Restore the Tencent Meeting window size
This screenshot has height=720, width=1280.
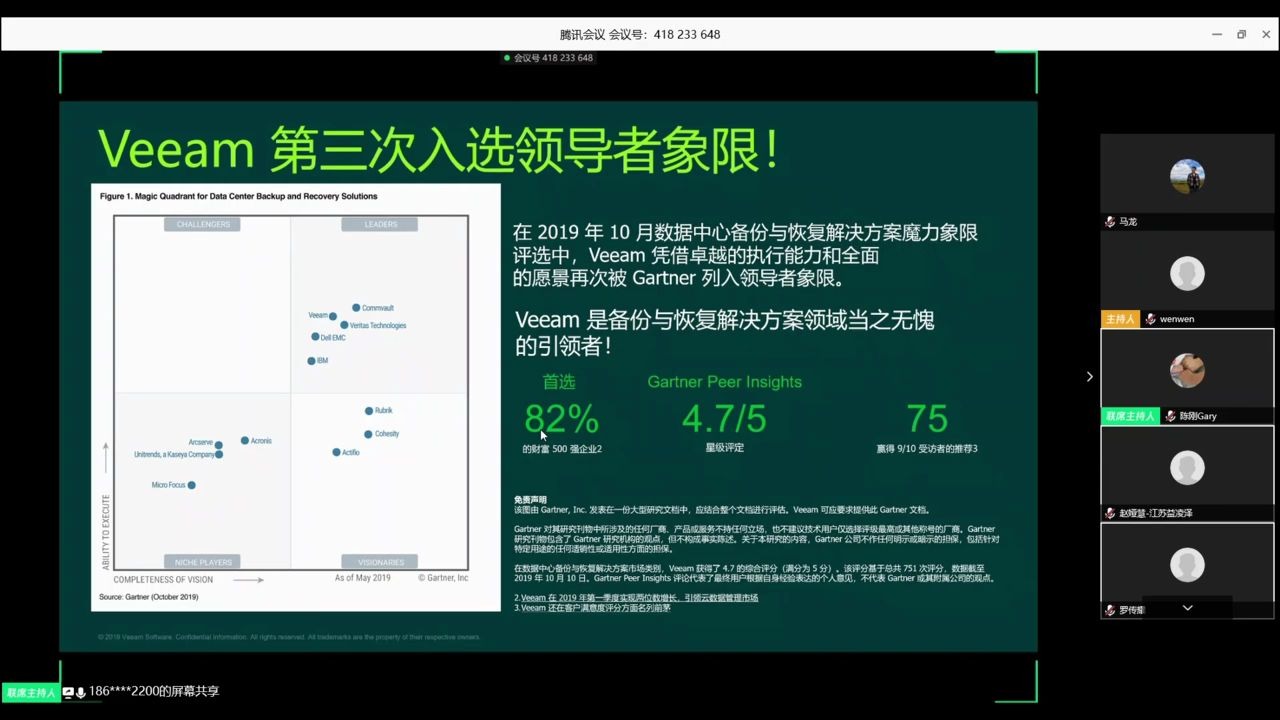click(x=1241, y=34)
